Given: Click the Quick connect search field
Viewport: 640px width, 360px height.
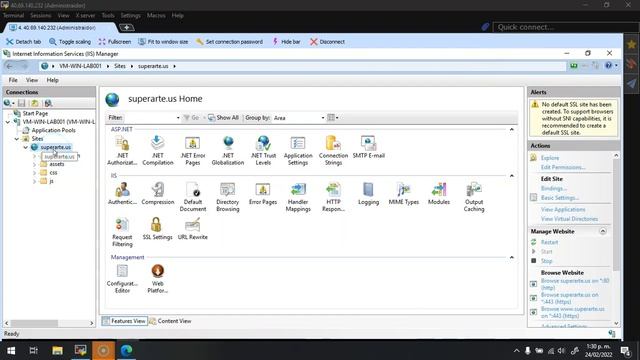Looking at the screenshot, I should [x=565, y=27].
